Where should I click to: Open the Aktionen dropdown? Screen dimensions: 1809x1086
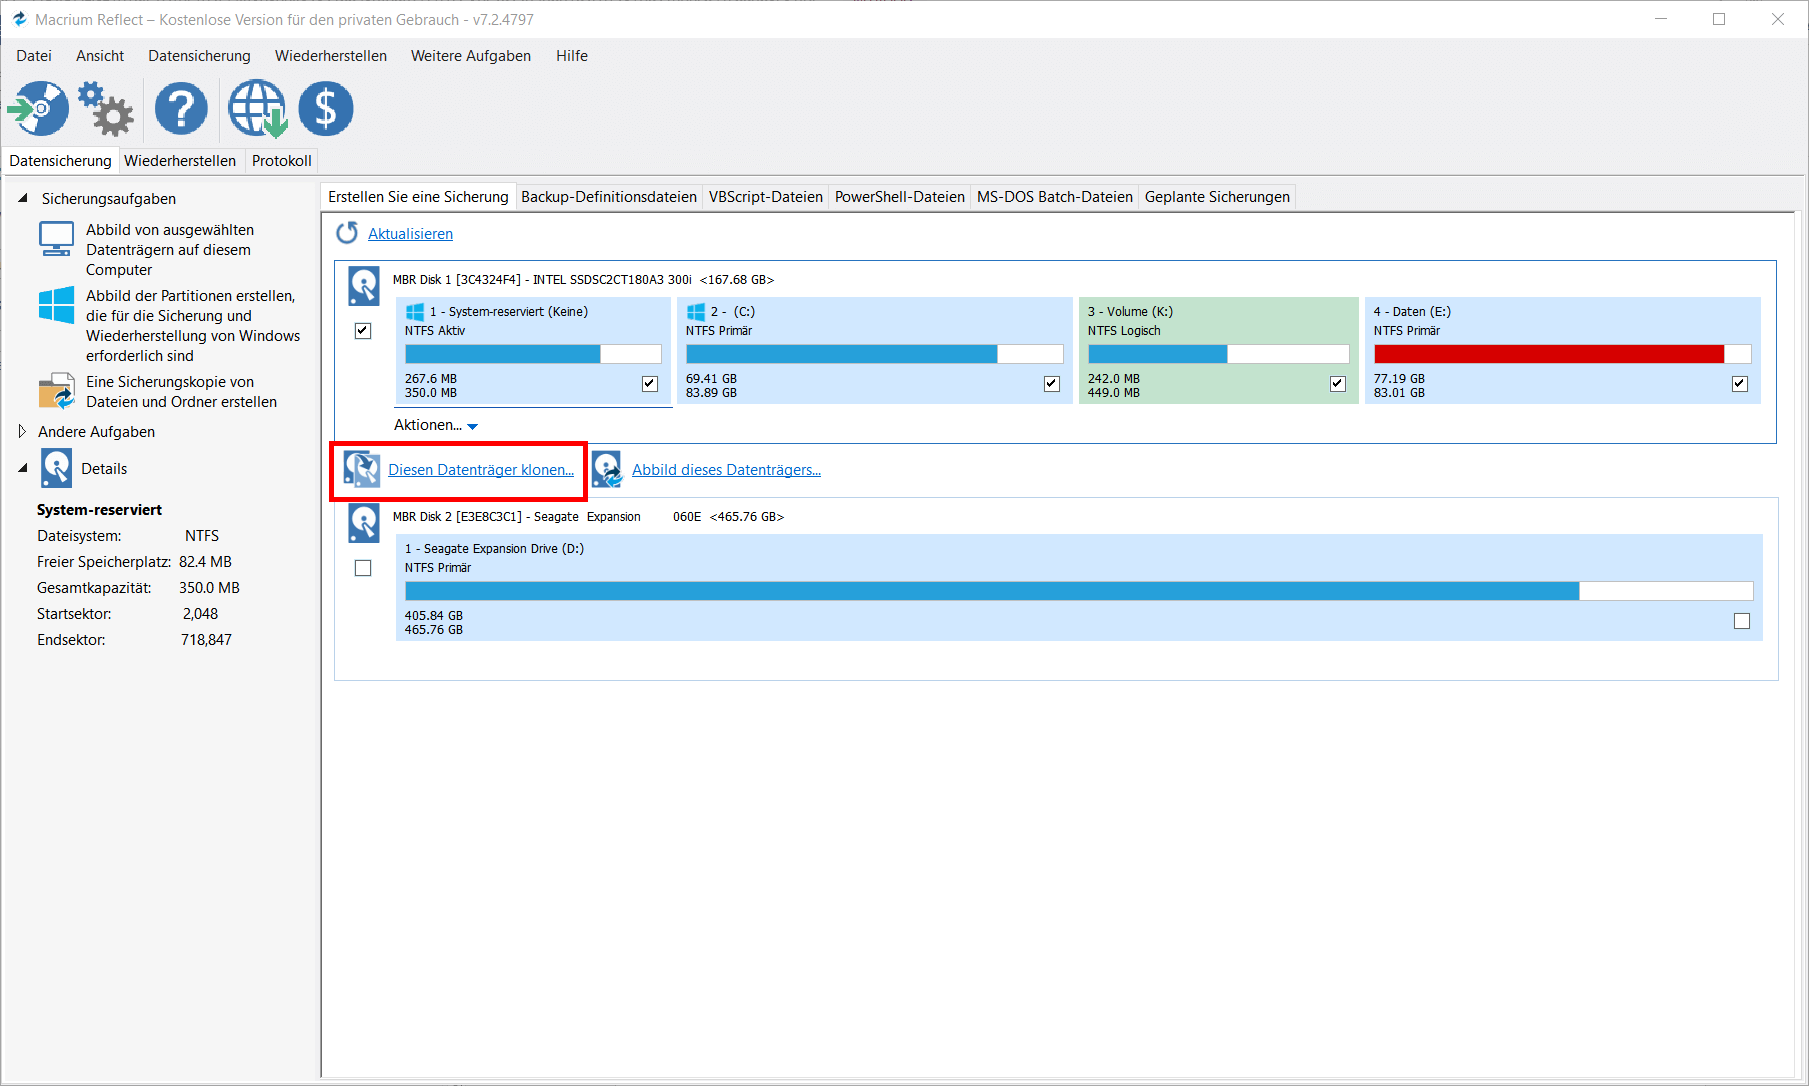point(436,425)
